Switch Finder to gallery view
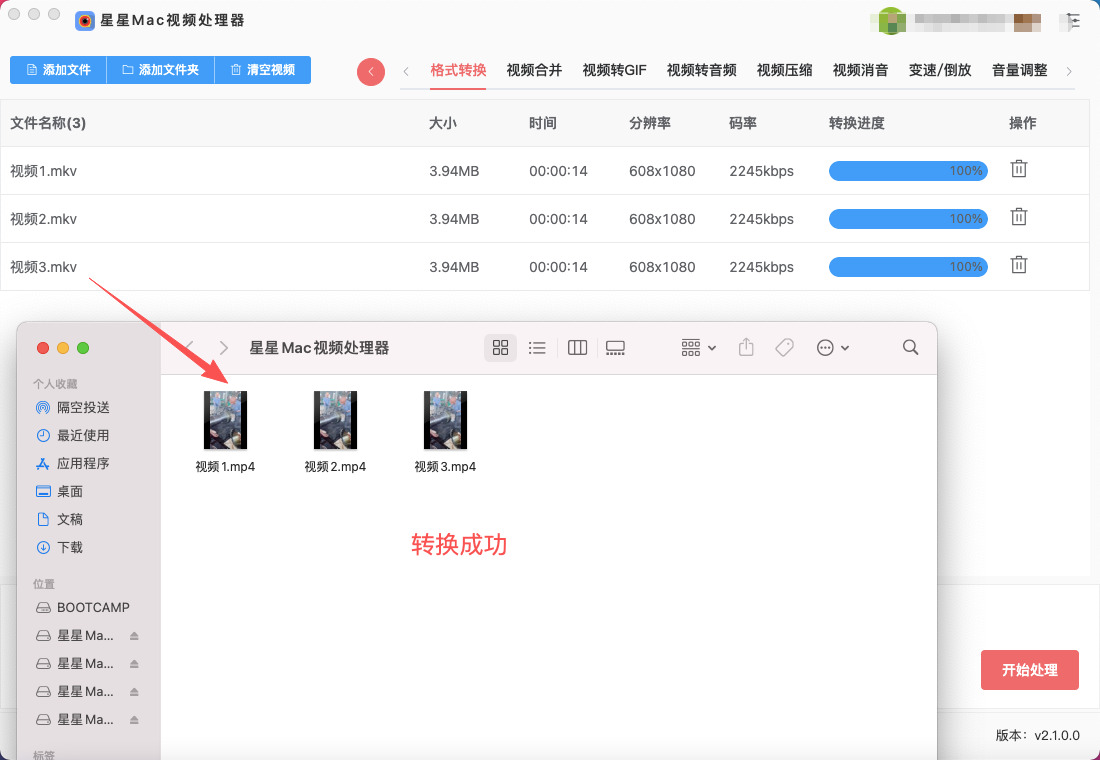The image size is (1100, 760). (615, 347)
